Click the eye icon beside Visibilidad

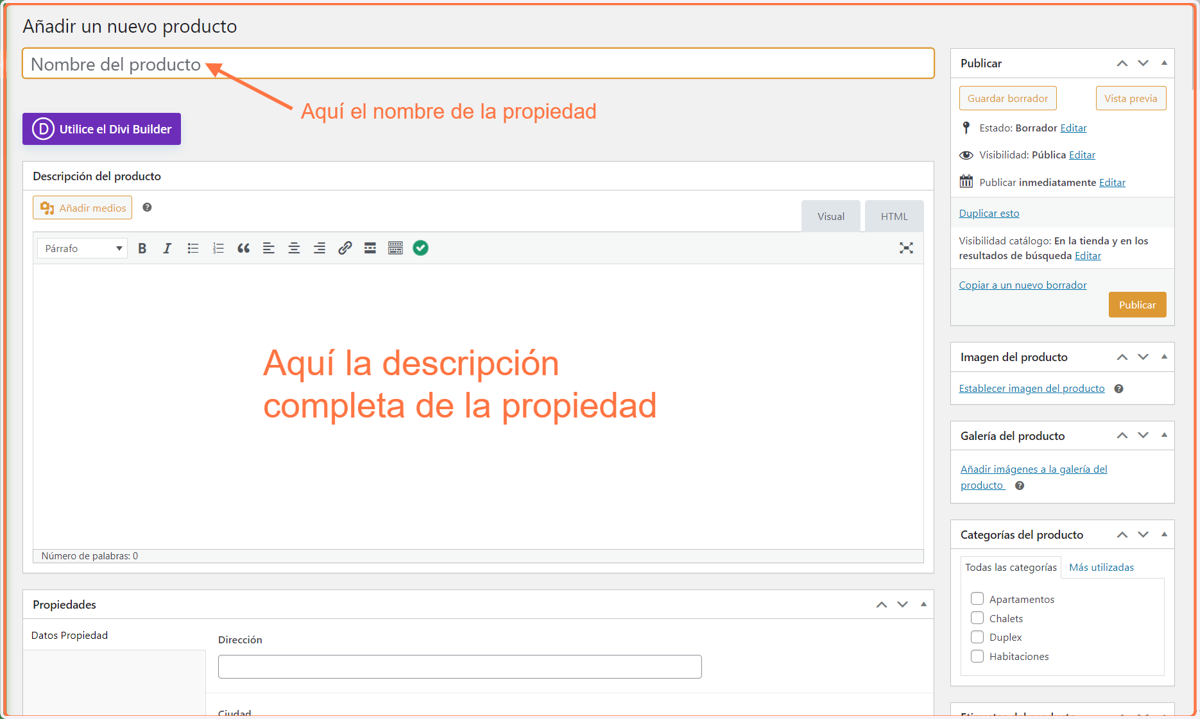tap(966, 155)
